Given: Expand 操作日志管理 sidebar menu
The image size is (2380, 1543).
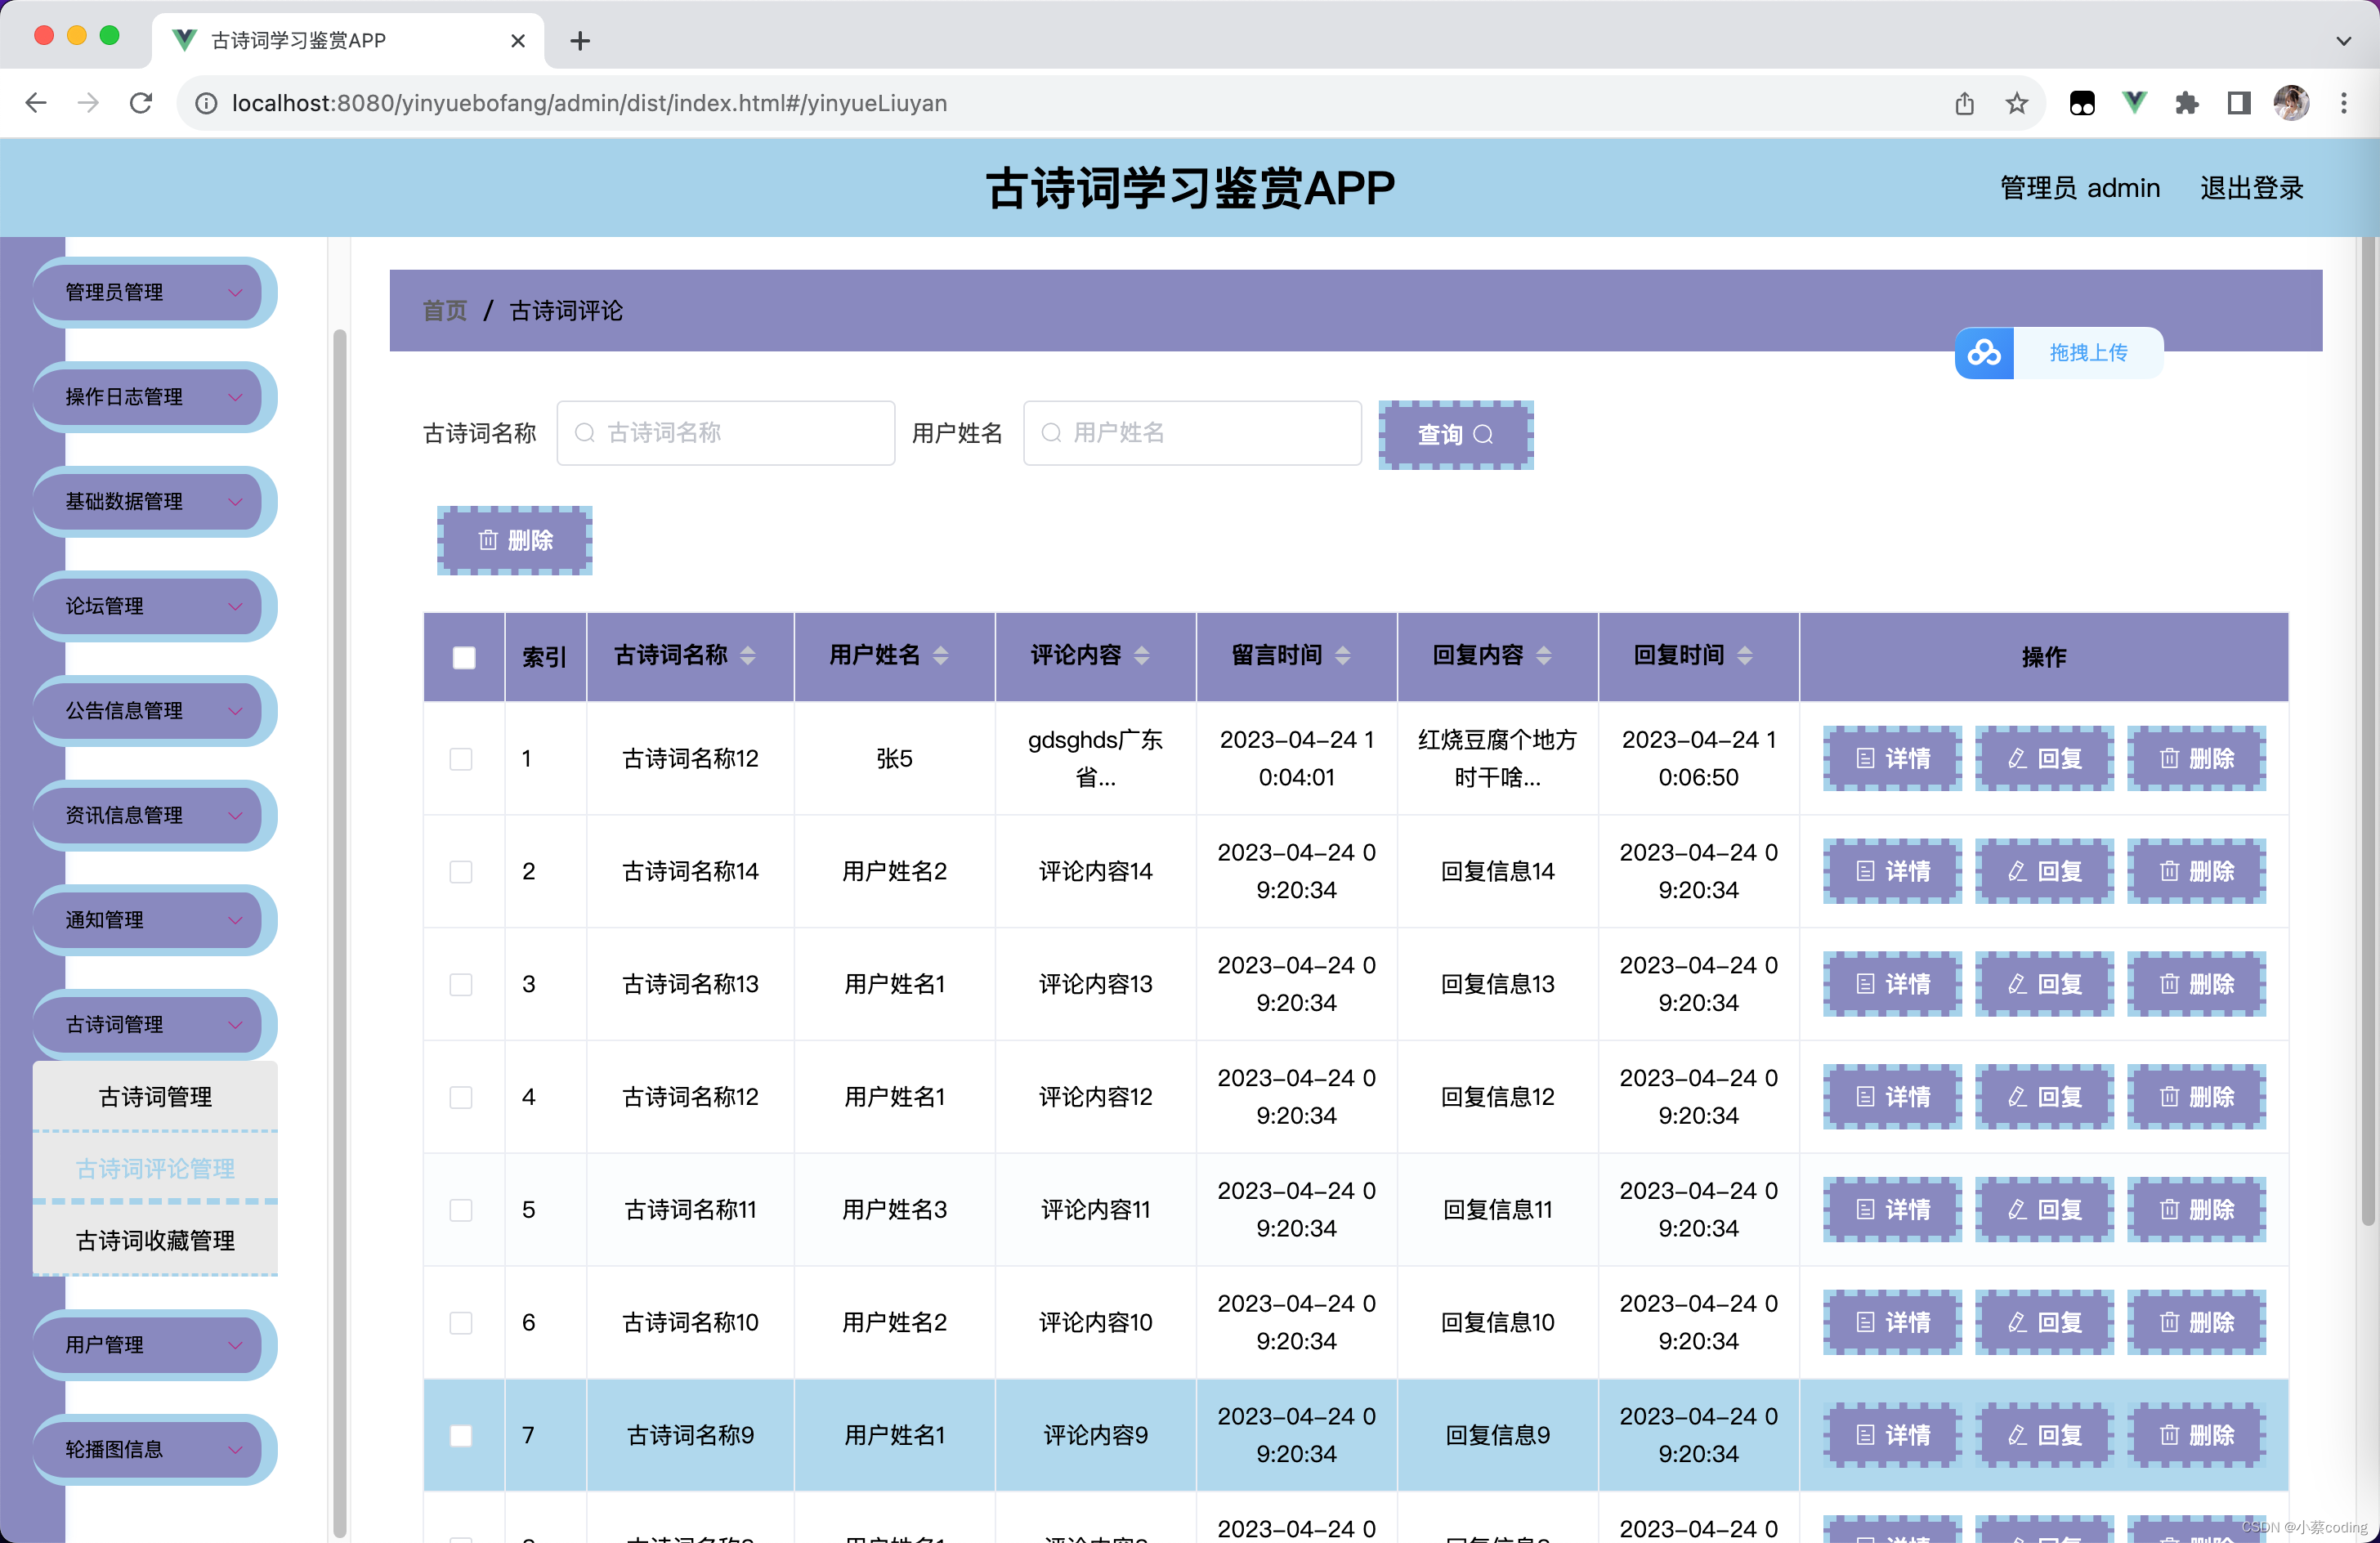Looking at the screenshot, I should click(x=154, y=397).
